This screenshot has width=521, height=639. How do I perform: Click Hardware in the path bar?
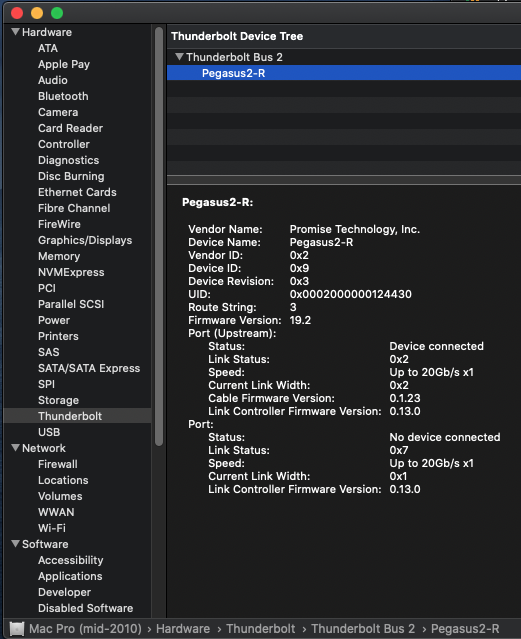(183, 629)
